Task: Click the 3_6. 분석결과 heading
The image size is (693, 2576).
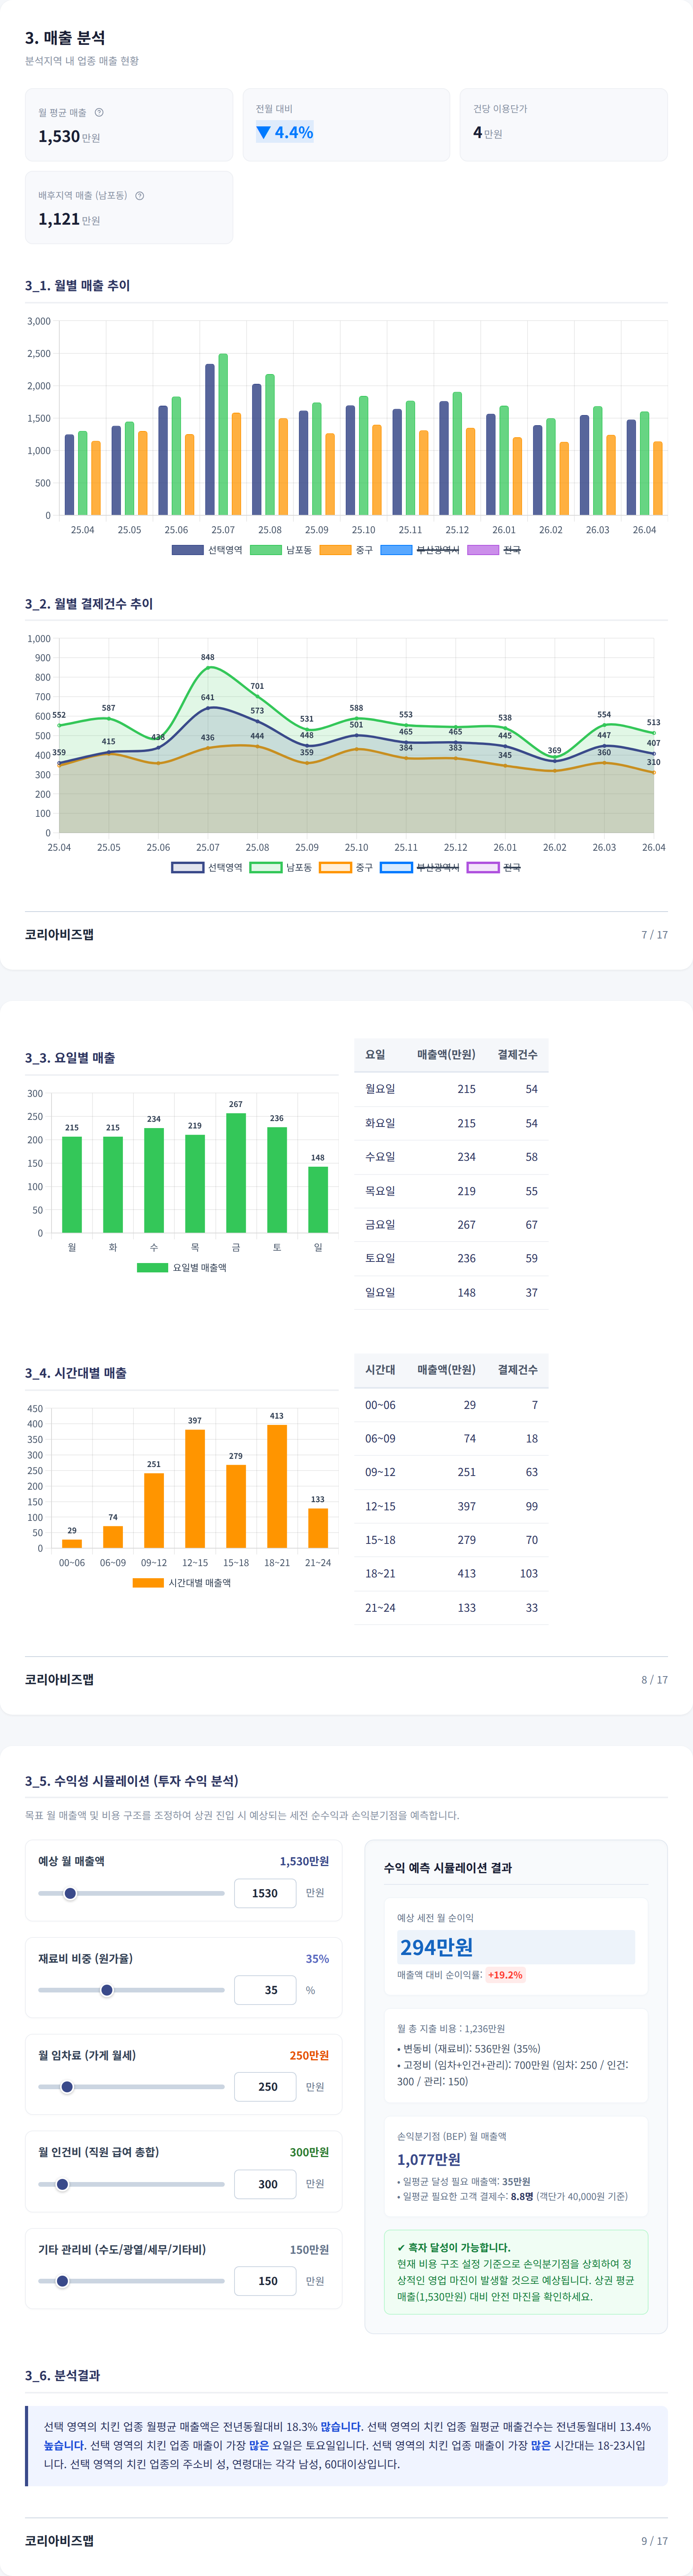Action: [x=62, y=2375]
